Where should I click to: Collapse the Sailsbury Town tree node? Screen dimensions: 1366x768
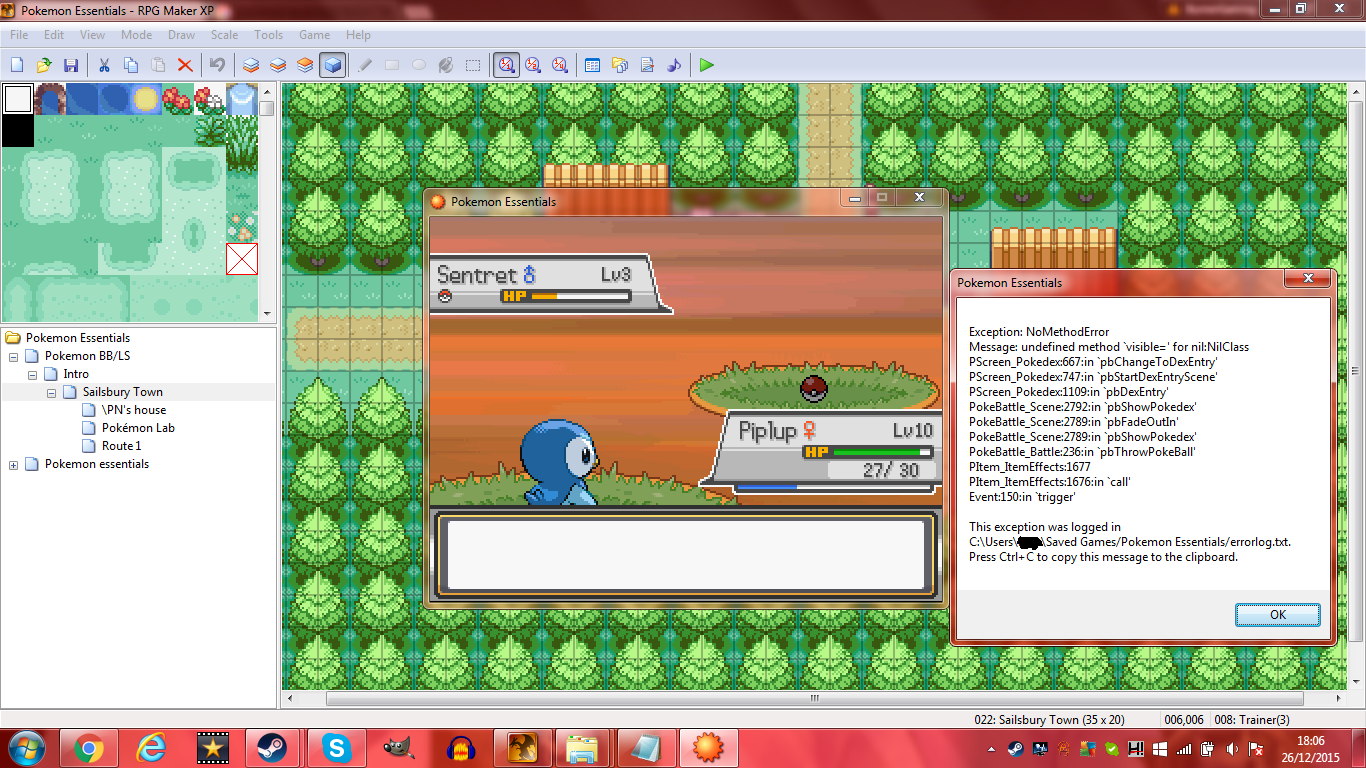[51, 392]
